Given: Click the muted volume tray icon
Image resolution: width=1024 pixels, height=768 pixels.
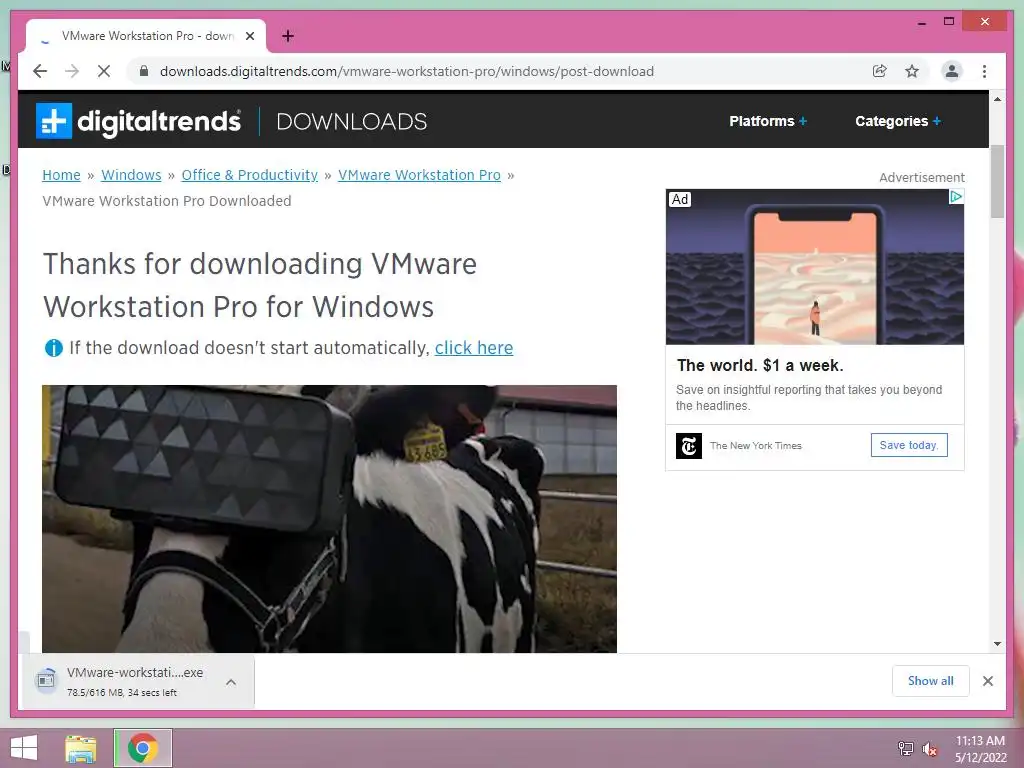Looking at the screenshot, I should pyautogui.click(x=929, y=749).
